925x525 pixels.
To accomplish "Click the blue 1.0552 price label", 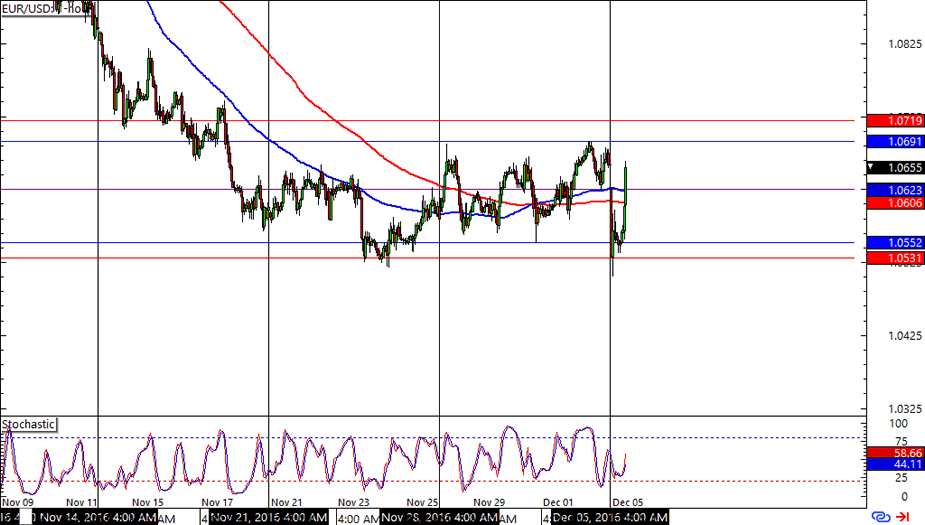I will click(896, 242).
